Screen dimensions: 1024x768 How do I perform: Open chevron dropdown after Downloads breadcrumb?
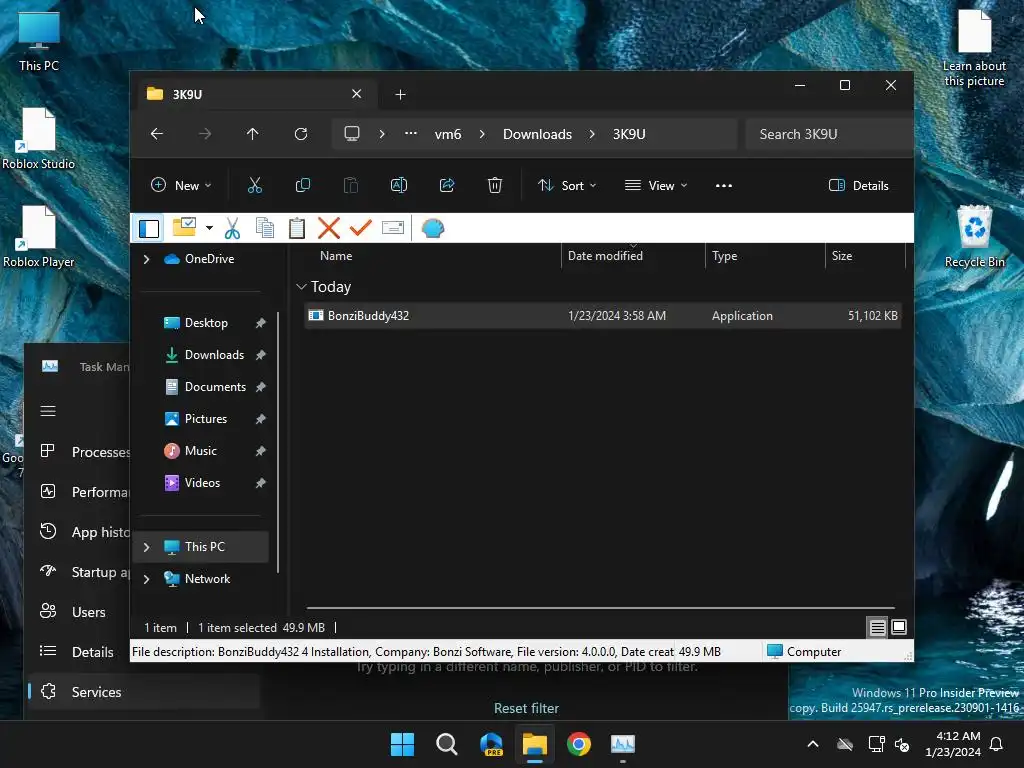592,134
